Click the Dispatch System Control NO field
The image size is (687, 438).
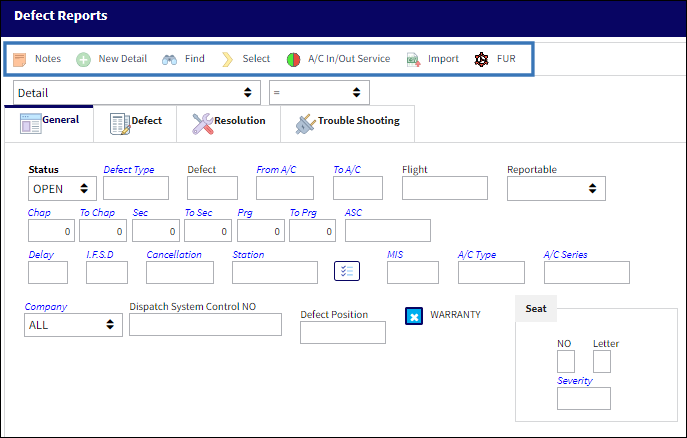pos(205,325)
